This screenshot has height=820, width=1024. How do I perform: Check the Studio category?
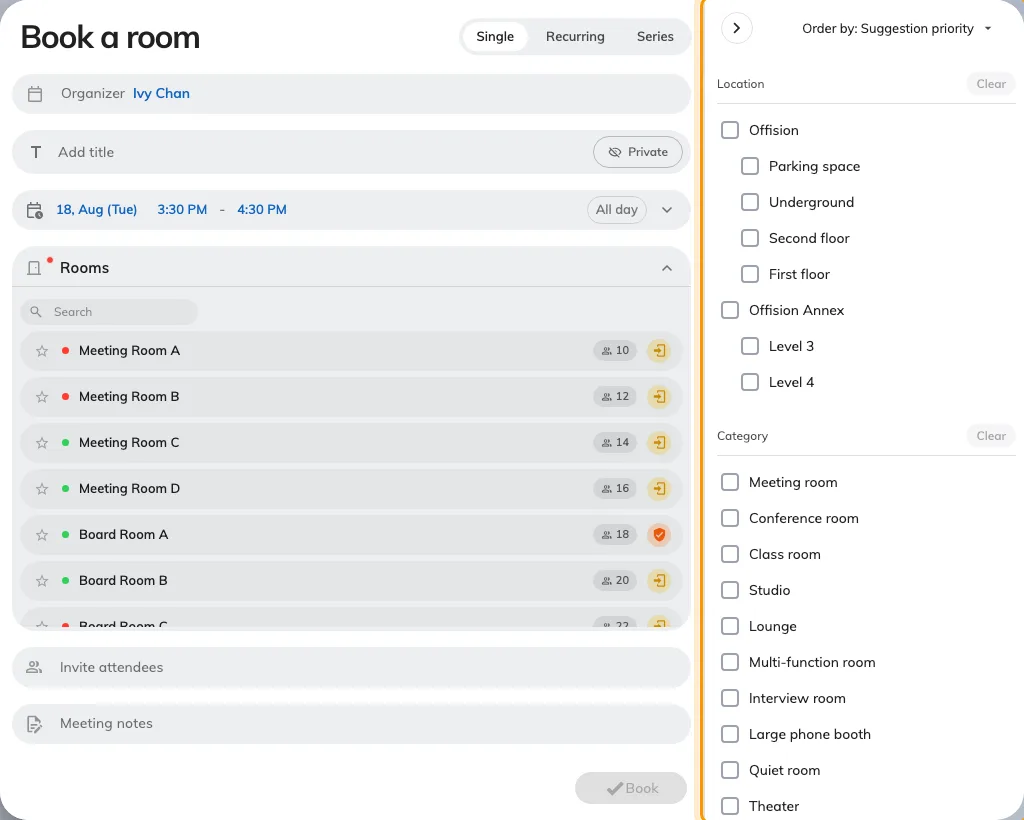(x=729, y=590)
